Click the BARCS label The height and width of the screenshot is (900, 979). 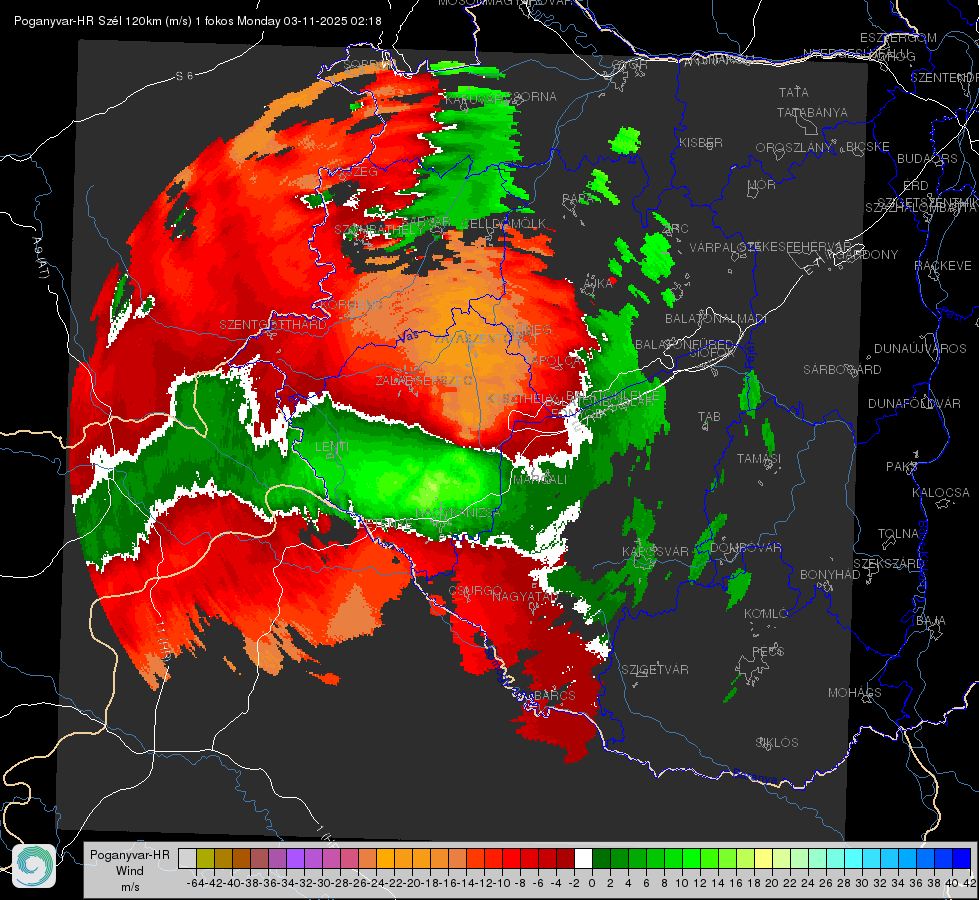click(555, 695)
